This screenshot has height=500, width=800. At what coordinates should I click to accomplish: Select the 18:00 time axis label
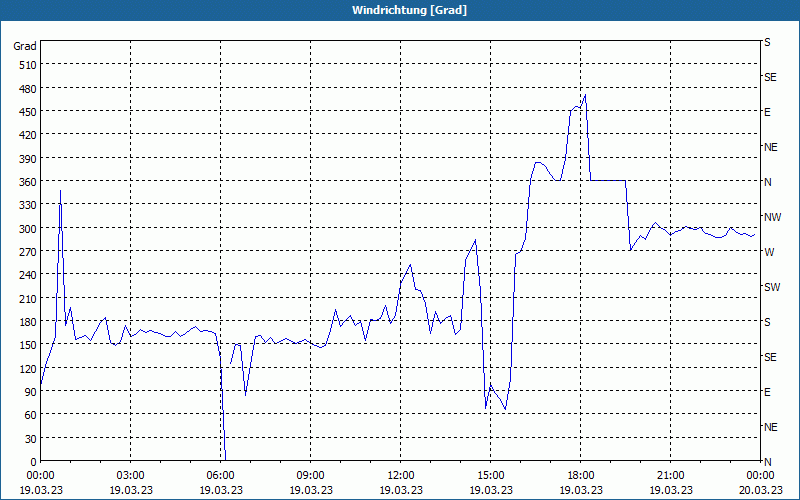point(581,476)
